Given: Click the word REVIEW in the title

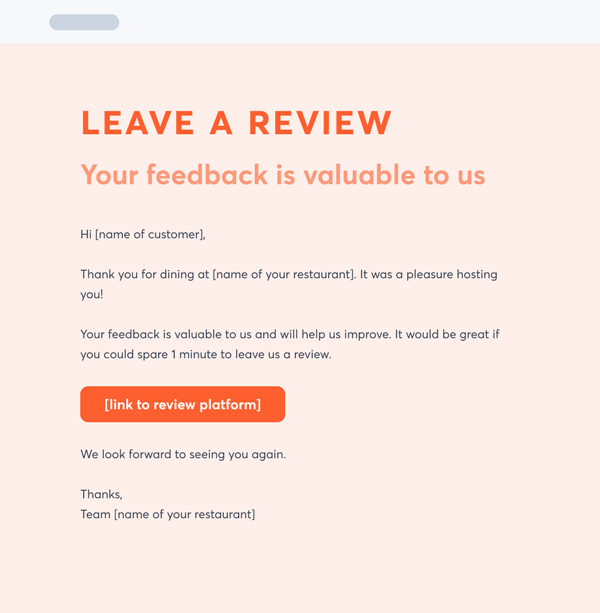Looking at the screenshot, I should [320, 123].
